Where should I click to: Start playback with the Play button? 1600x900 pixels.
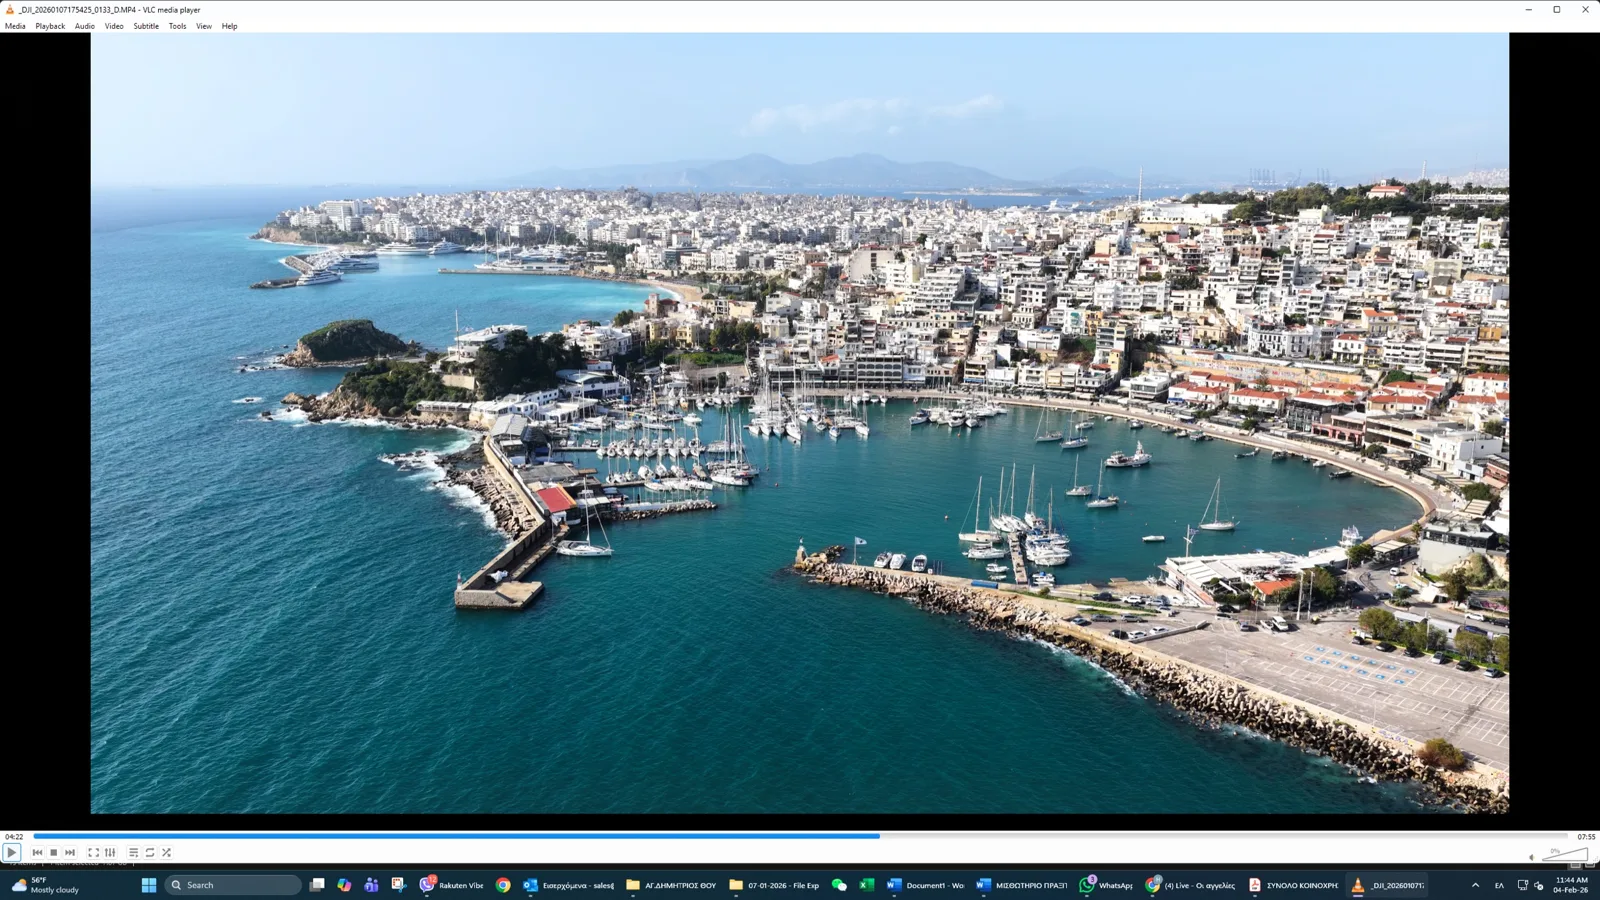(11, 853)
